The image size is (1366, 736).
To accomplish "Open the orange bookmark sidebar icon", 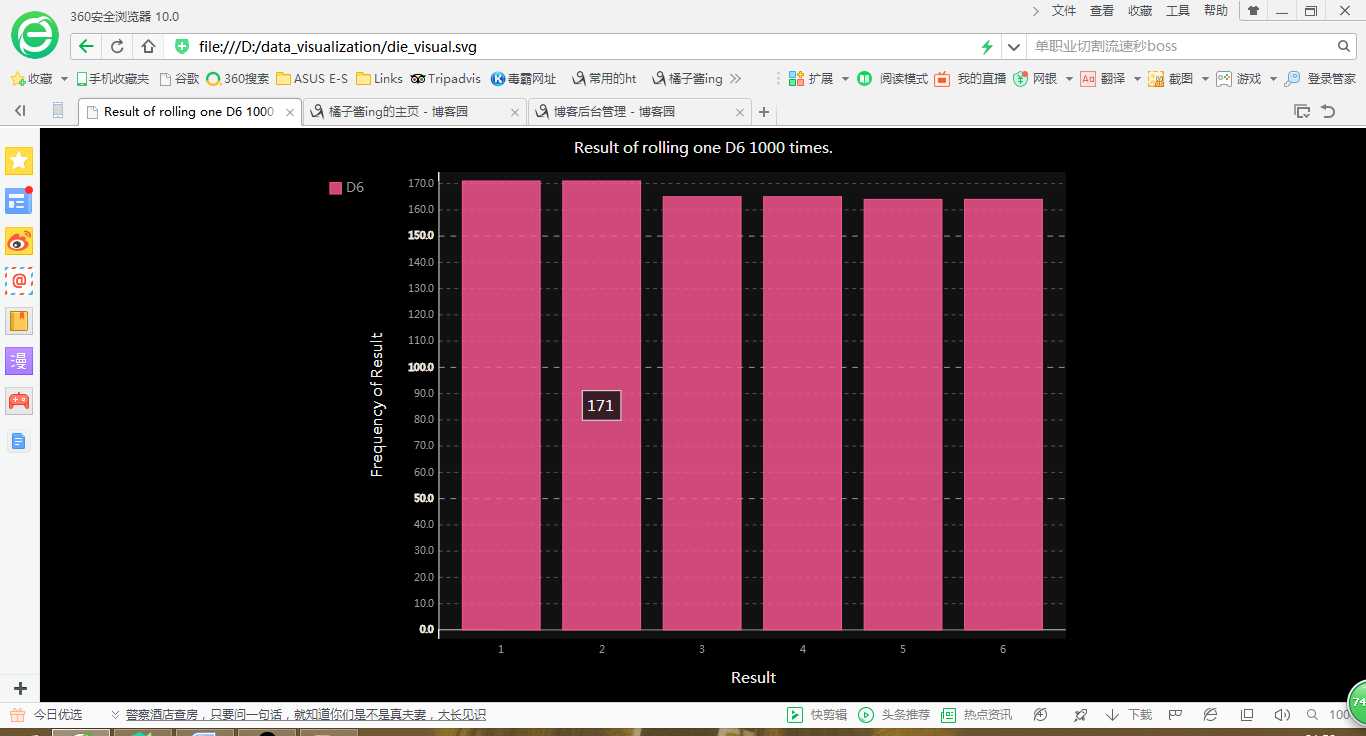I will [x=19, y=321].
